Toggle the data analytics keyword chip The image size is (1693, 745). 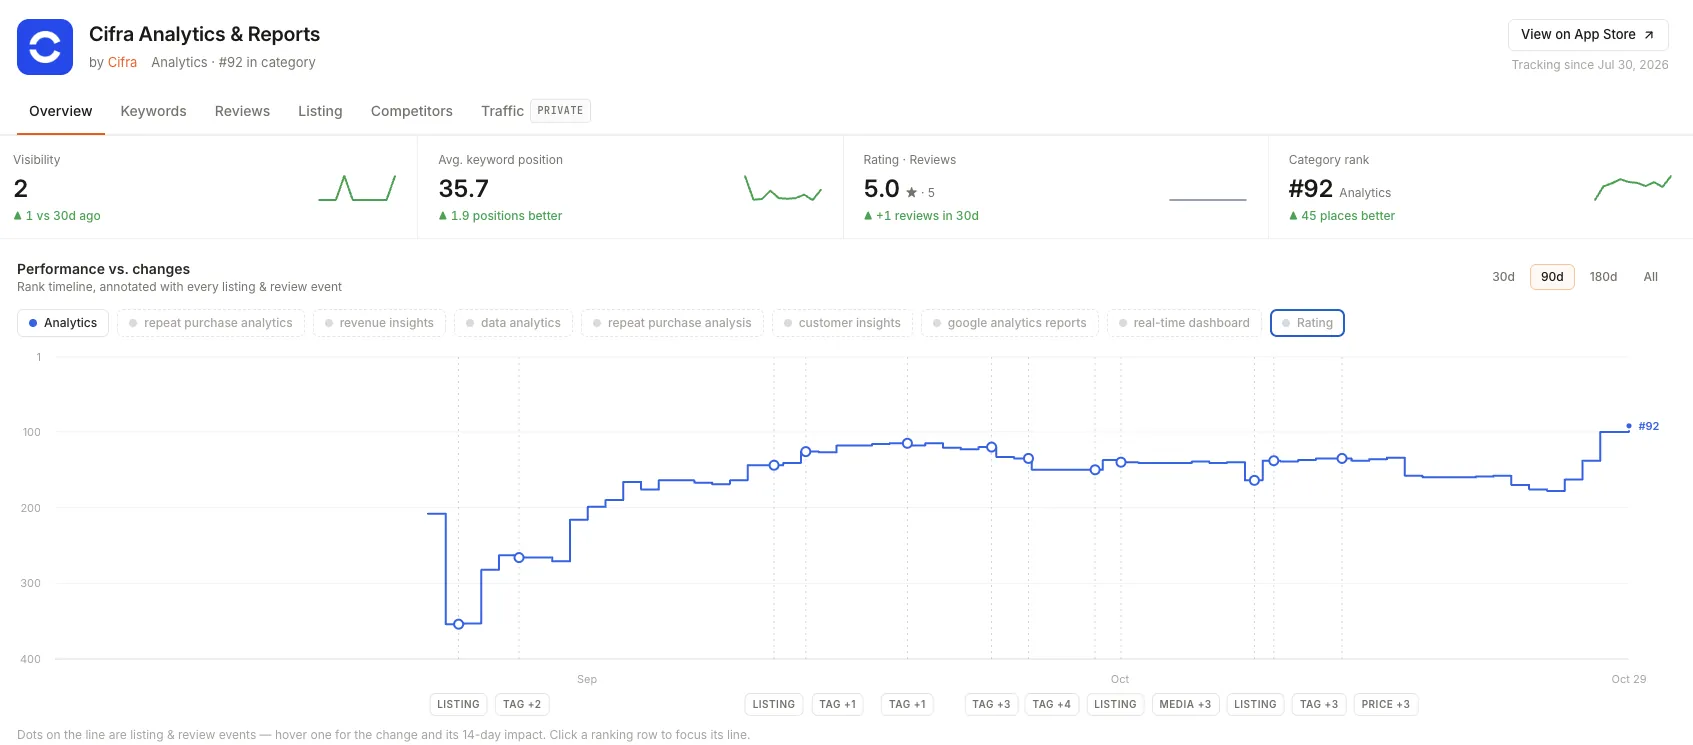tap(513, 323)
